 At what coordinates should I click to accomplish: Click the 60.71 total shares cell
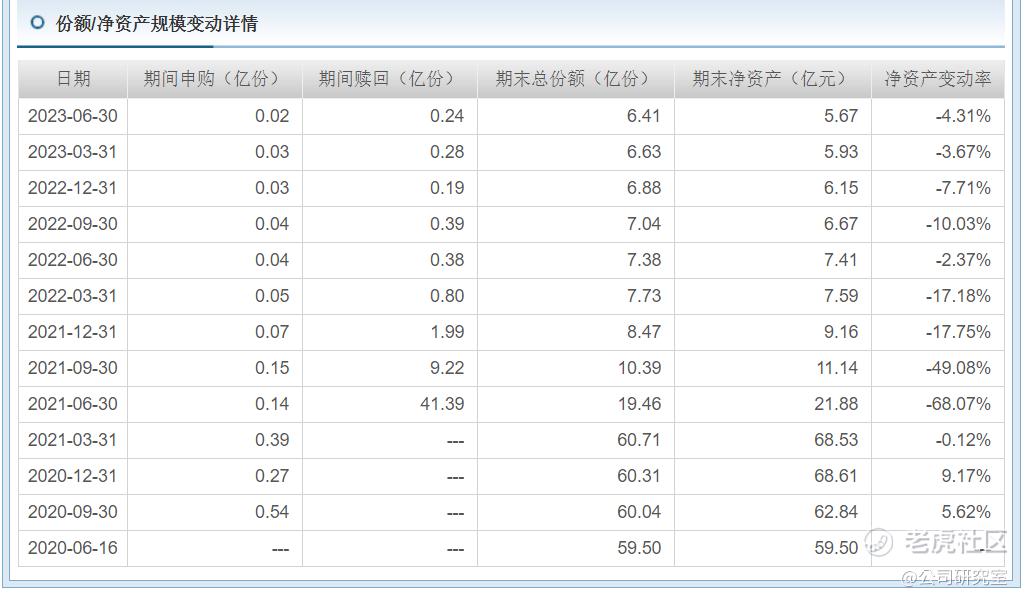tap(576, 440)
